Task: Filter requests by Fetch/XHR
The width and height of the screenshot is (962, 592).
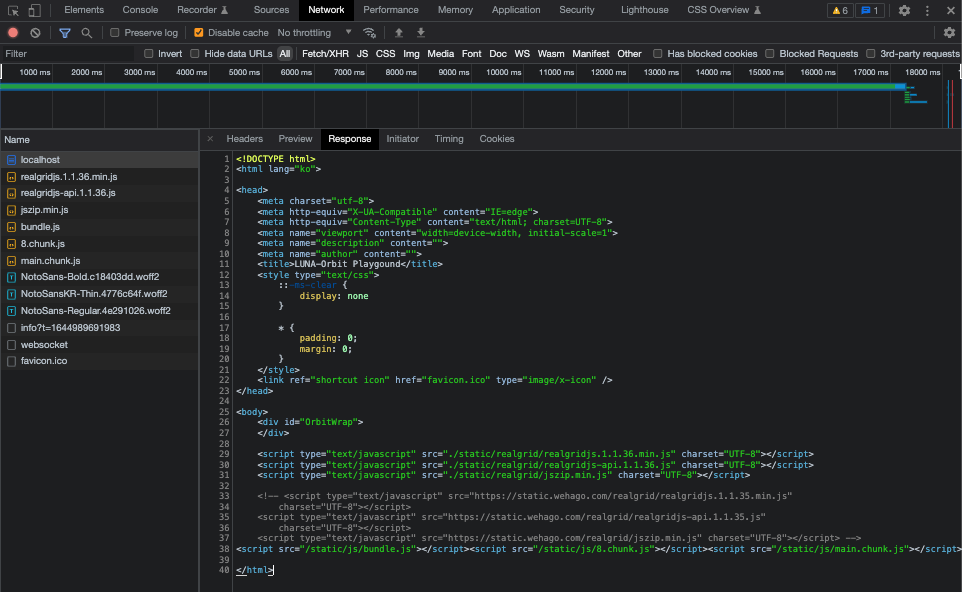Action: [x=325, y=54]
